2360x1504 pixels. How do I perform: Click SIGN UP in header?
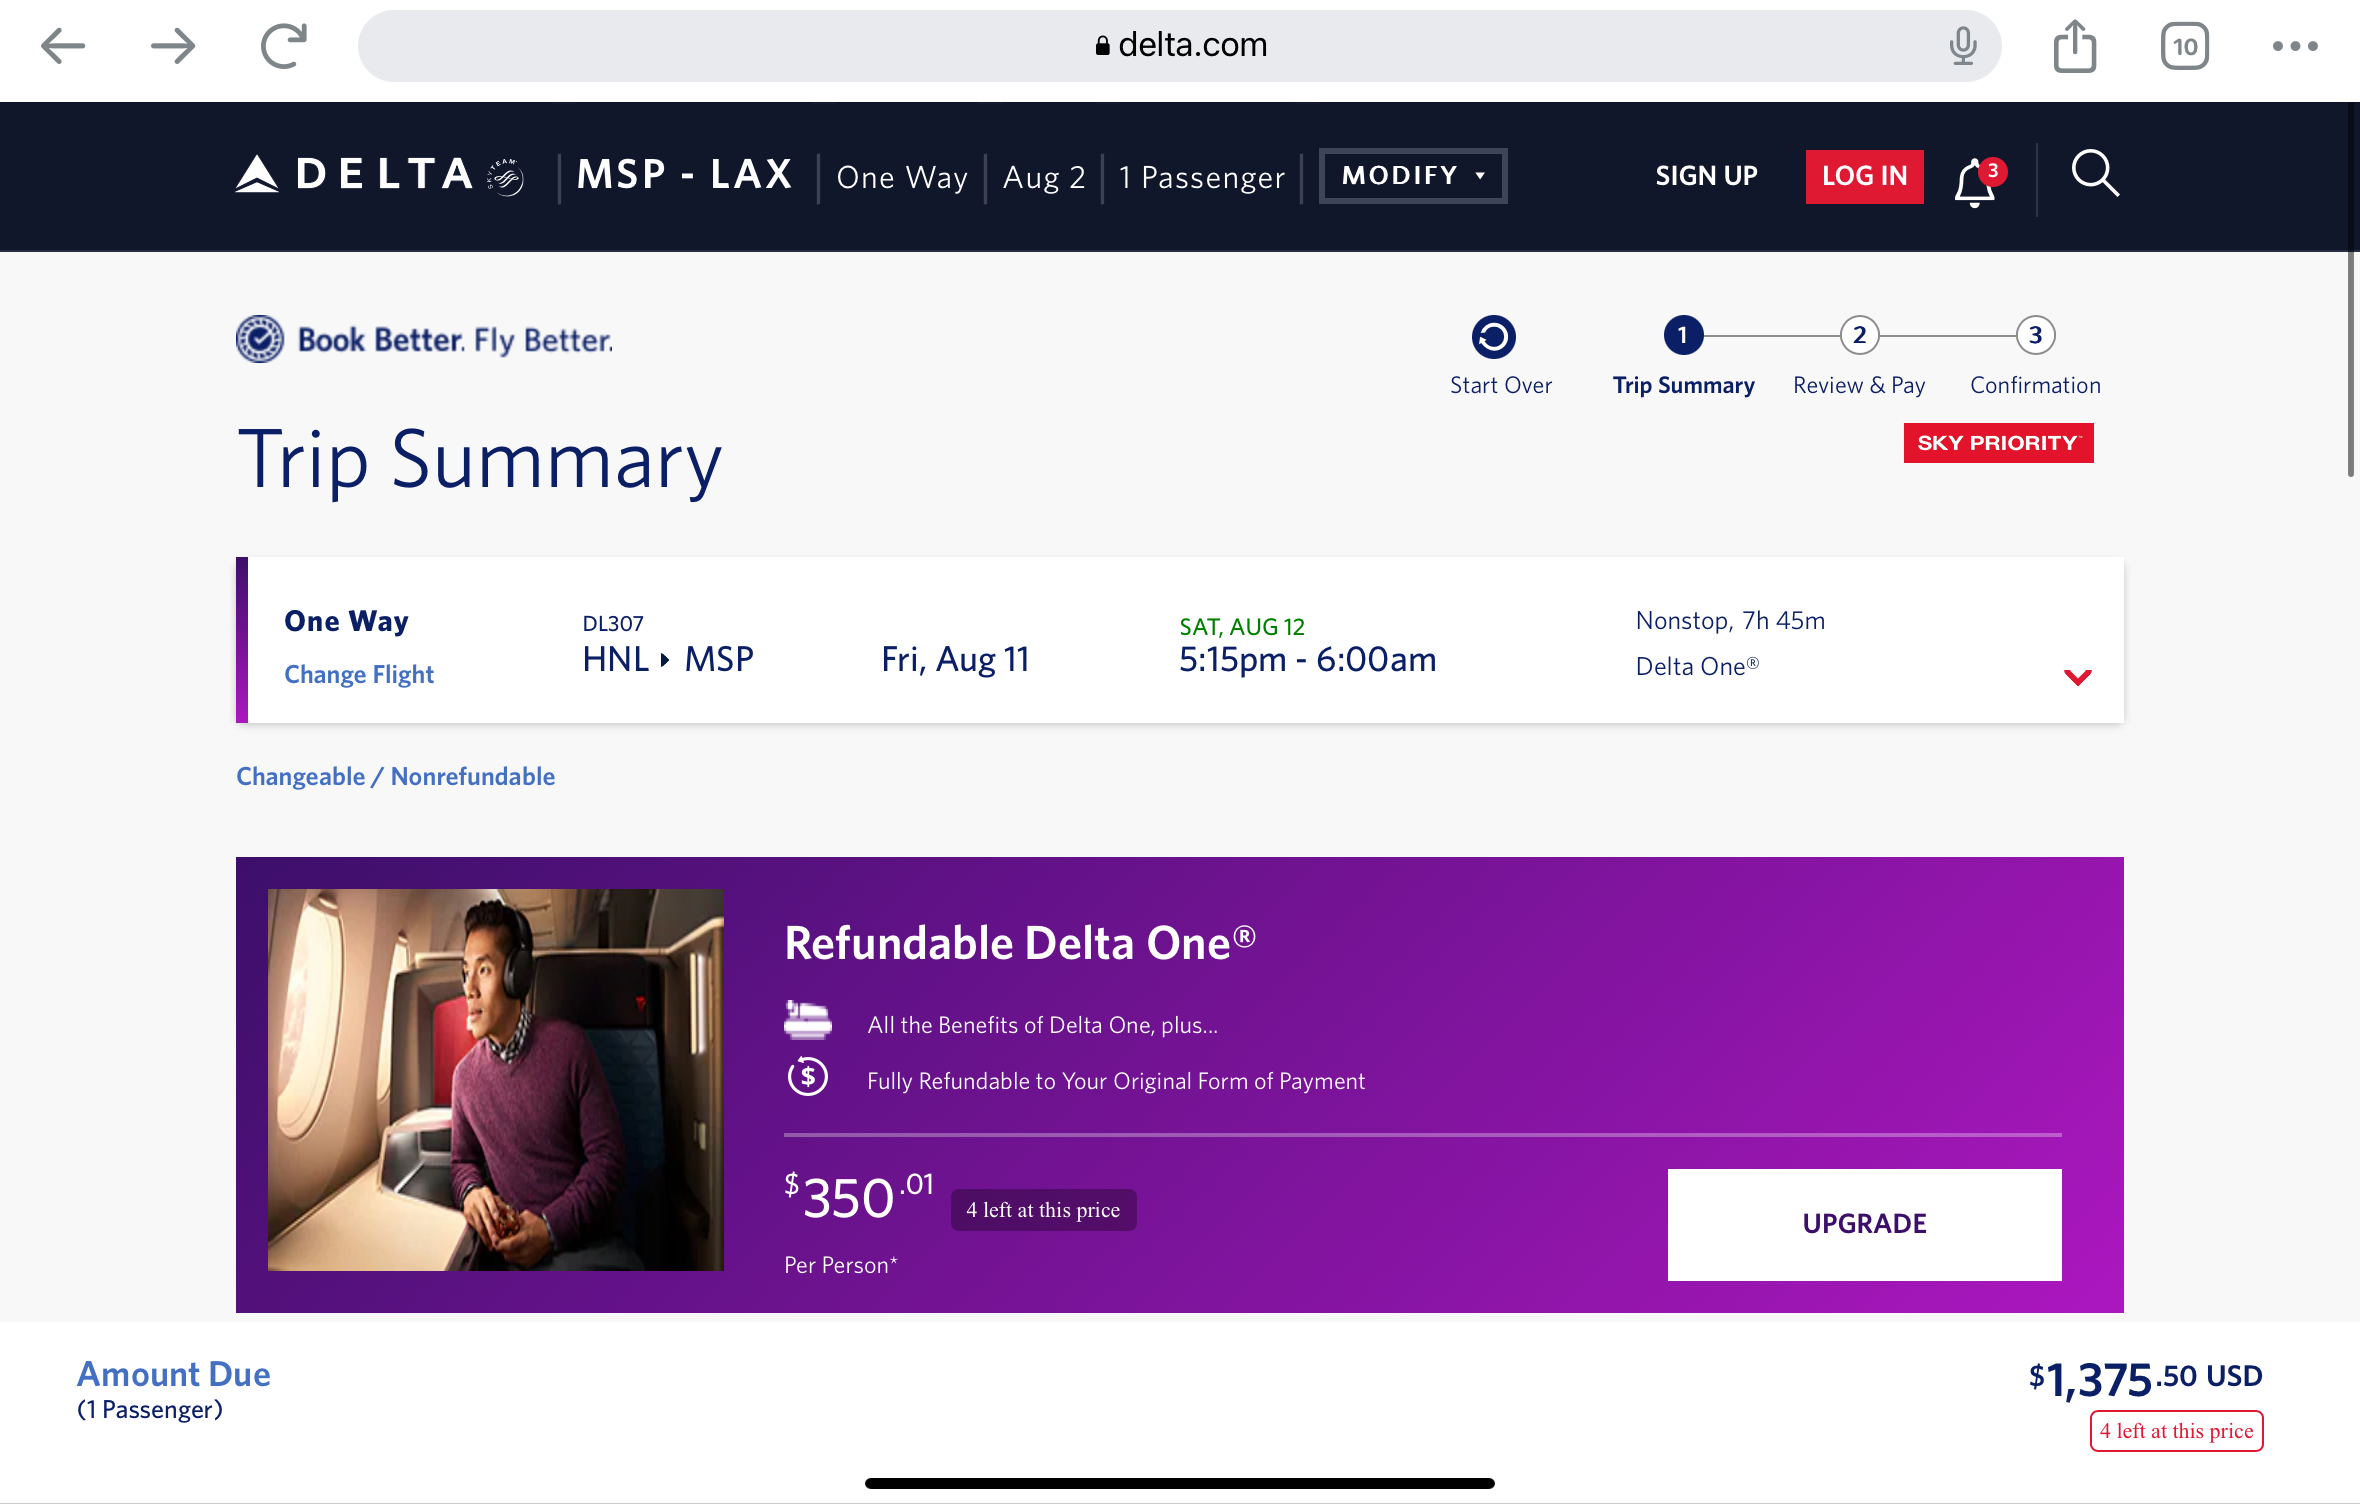pos(1706,176)
